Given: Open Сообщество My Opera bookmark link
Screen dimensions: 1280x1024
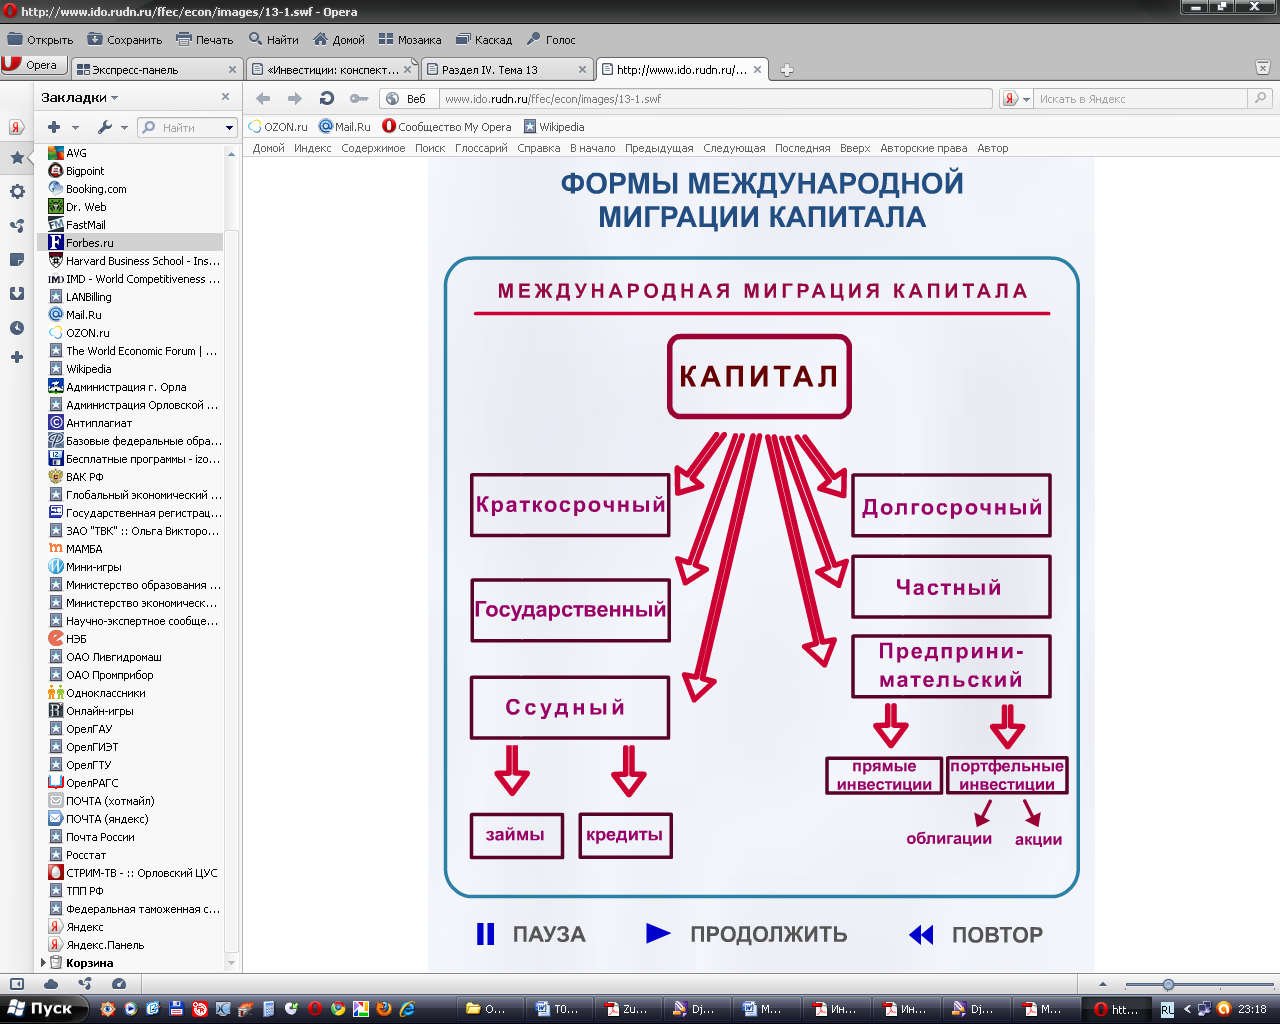Looking at the screenshot, I should click(447, 127).
